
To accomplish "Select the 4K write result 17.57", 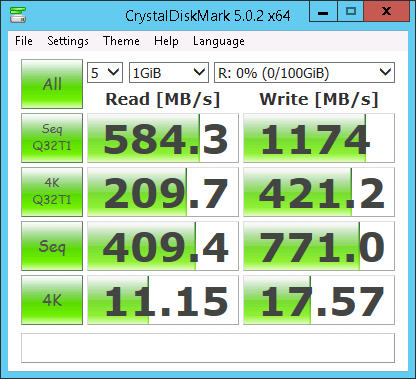I will click(x=319, y=300).
